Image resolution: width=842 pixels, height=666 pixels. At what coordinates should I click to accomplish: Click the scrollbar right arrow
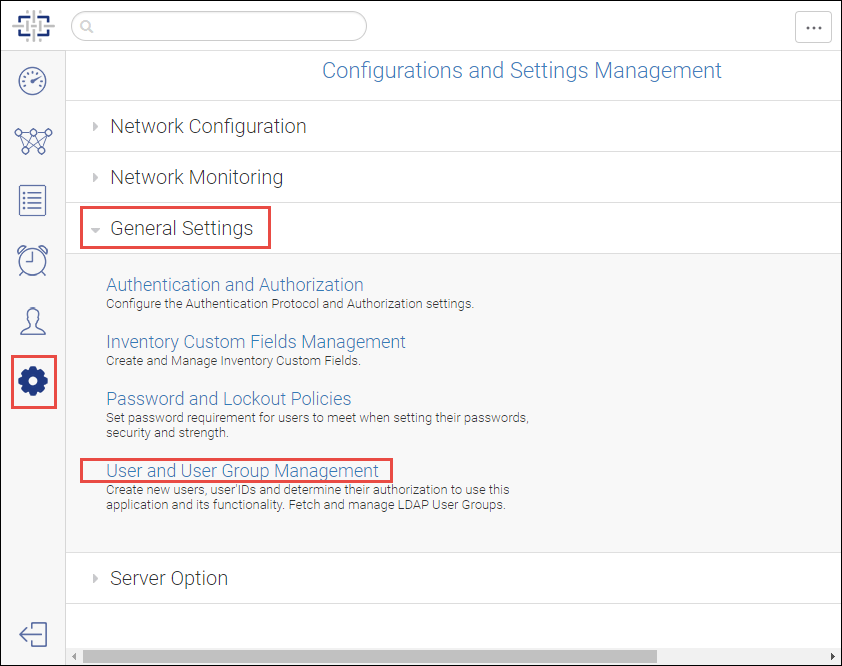833,656
